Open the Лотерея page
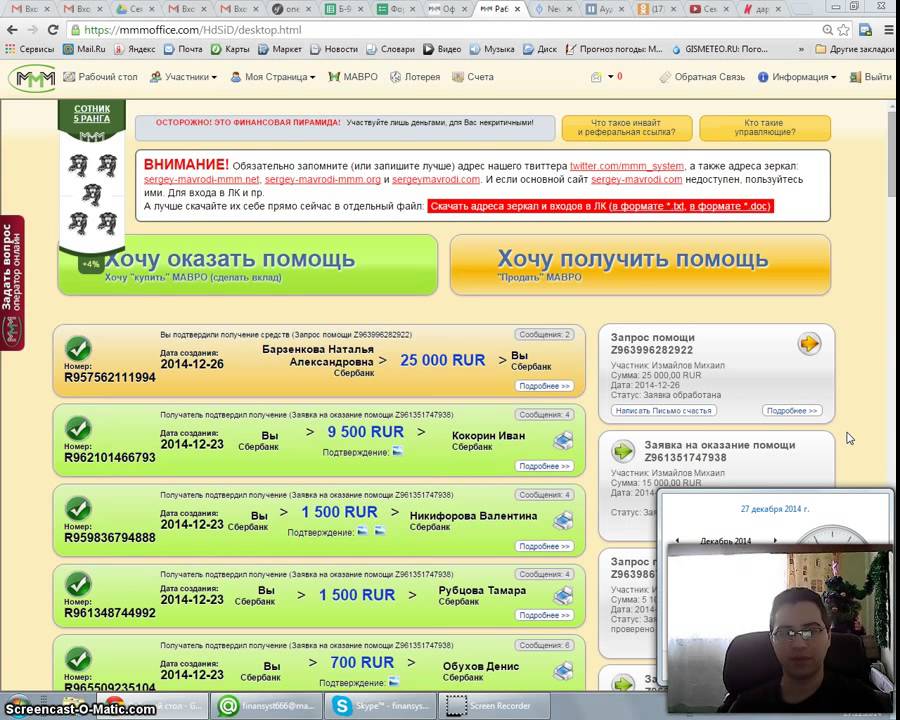 [414, 77]
